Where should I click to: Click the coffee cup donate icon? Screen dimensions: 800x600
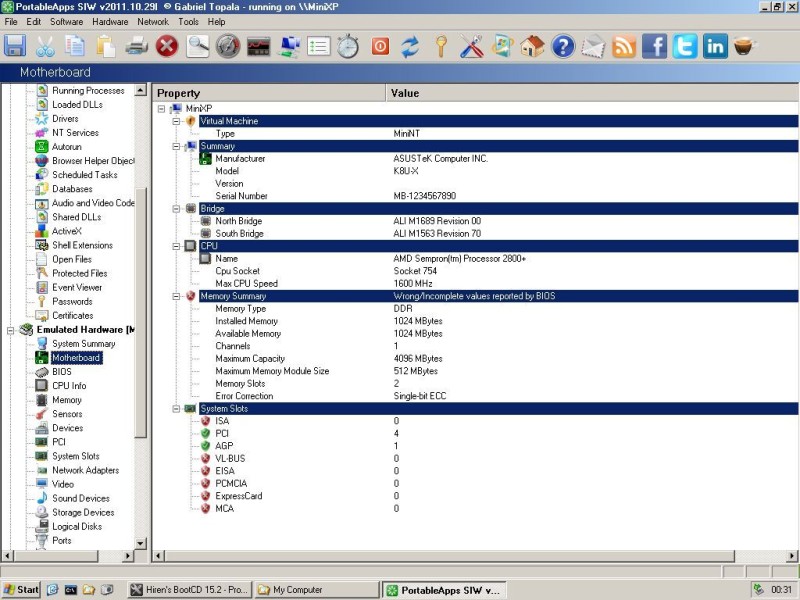point(744,46)
